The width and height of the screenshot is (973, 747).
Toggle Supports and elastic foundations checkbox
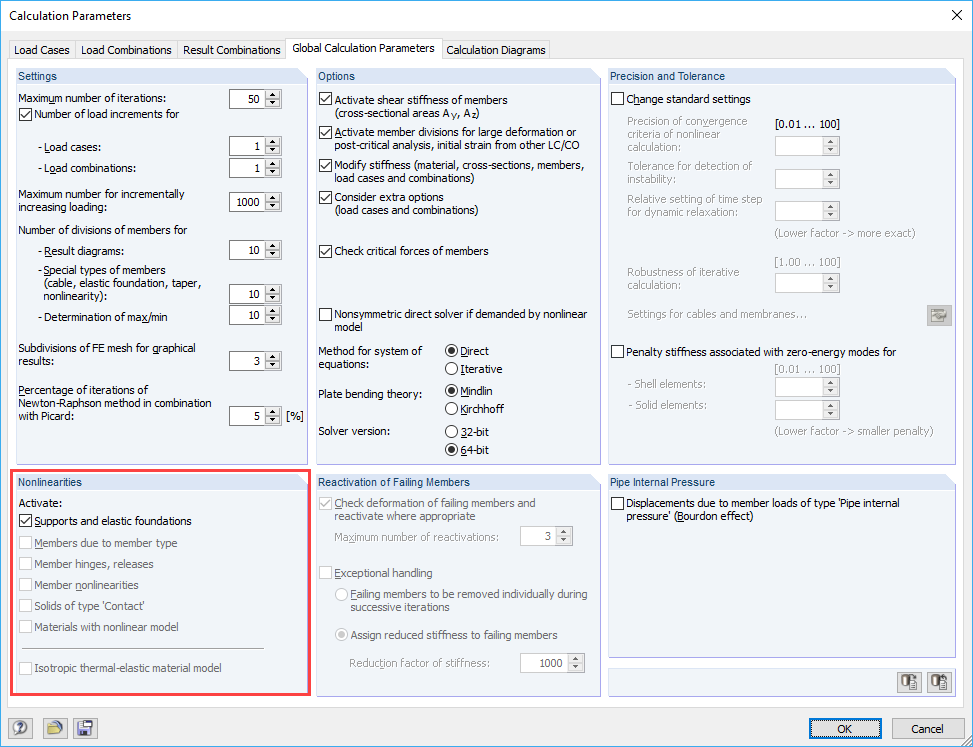(x=25, y=521)
